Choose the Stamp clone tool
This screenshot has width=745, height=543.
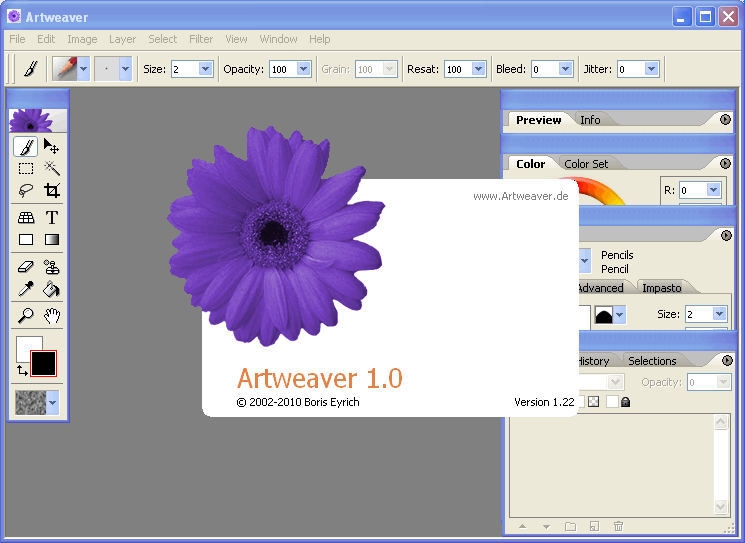(51, 267)
